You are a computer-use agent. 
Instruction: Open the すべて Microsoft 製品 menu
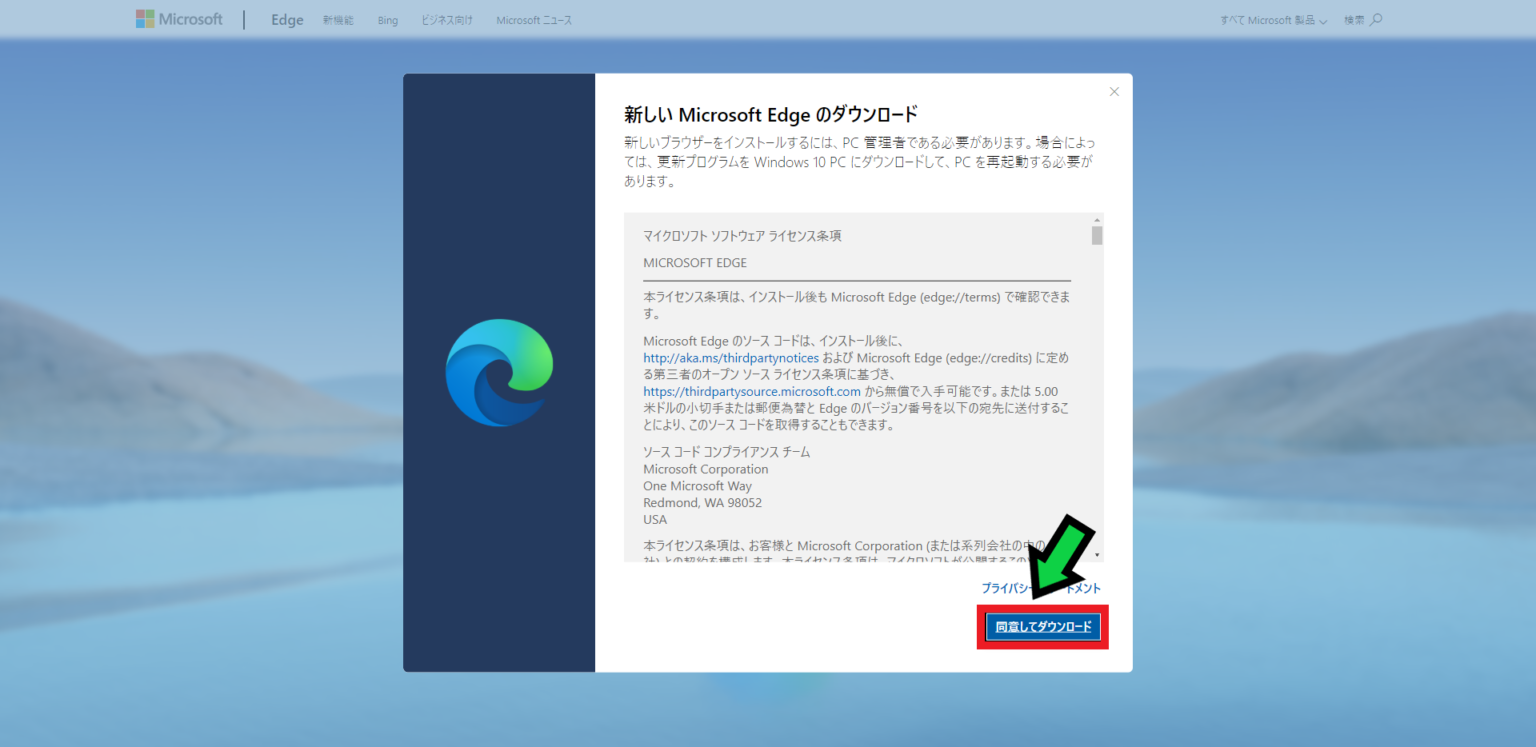tap(1267, 18)
